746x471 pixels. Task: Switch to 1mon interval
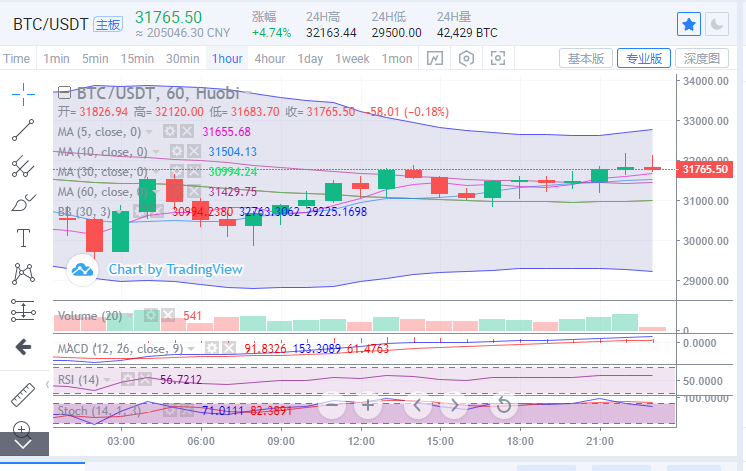tap(397, 59)
